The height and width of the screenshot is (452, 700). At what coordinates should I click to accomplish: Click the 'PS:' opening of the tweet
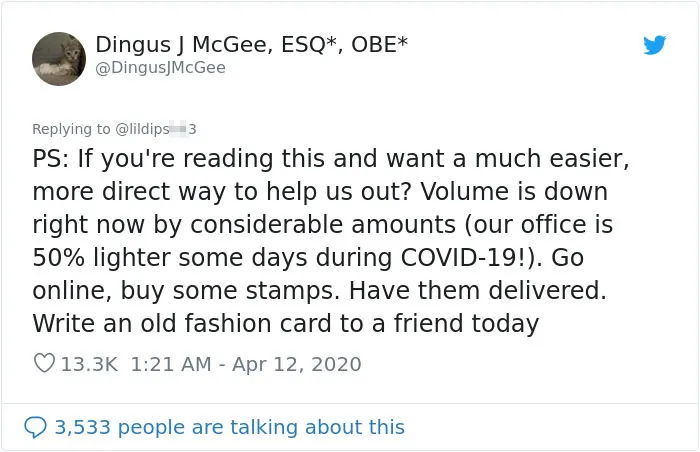(50, 159)
